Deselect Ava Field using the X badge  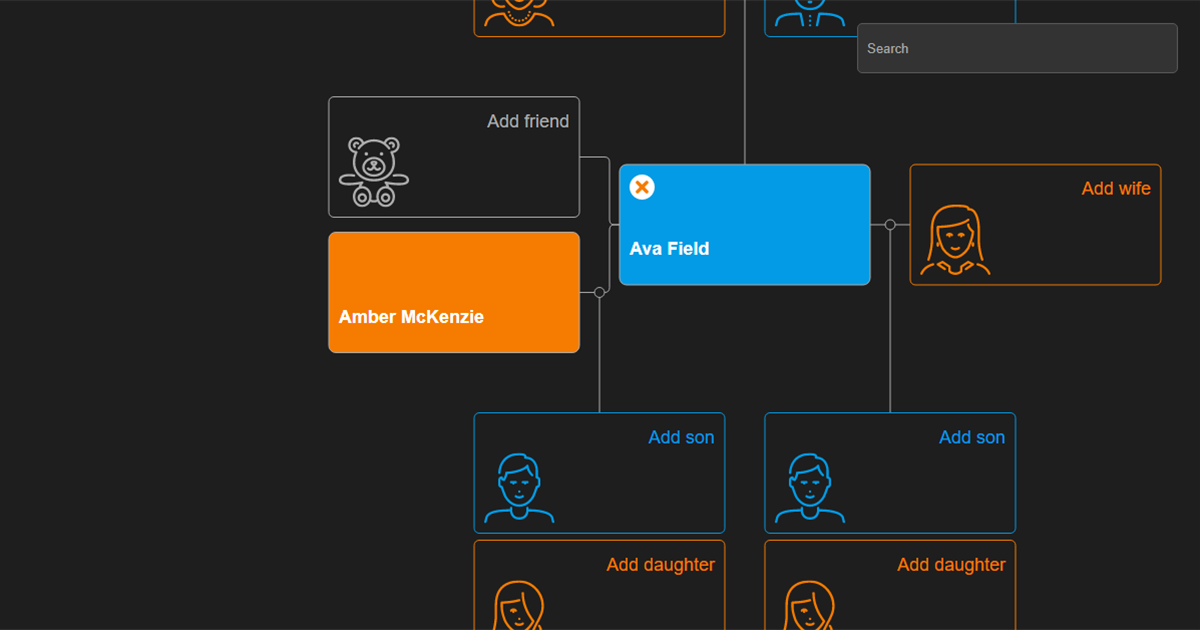point(641,187)
